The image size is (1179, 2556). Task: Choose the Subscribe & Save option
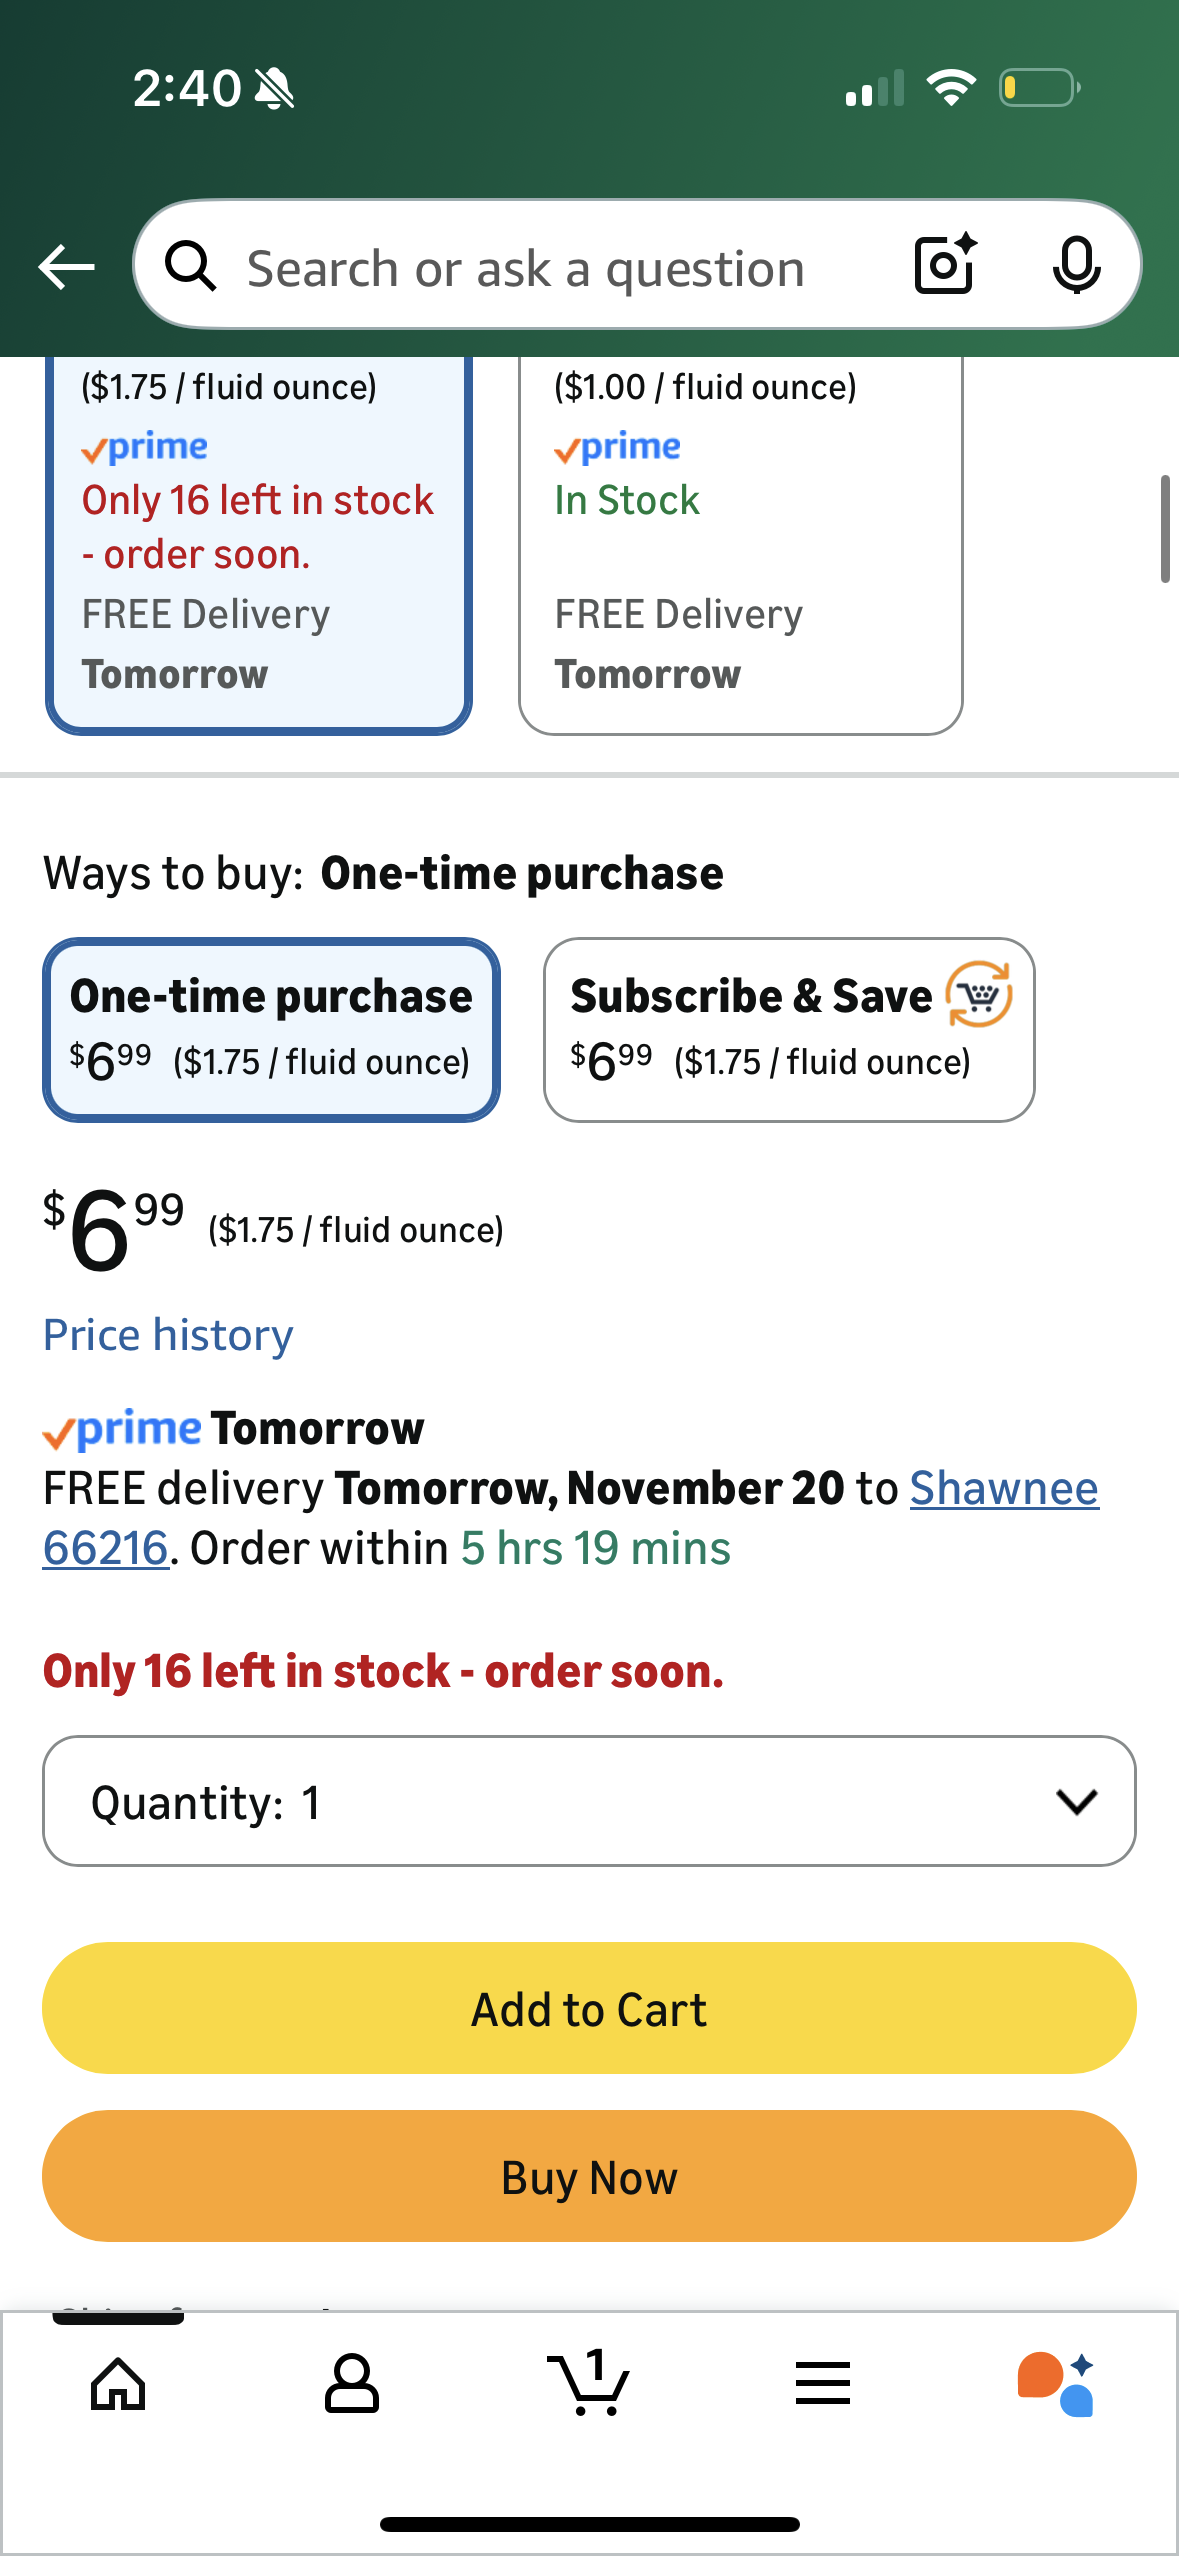coord(788,1029)
